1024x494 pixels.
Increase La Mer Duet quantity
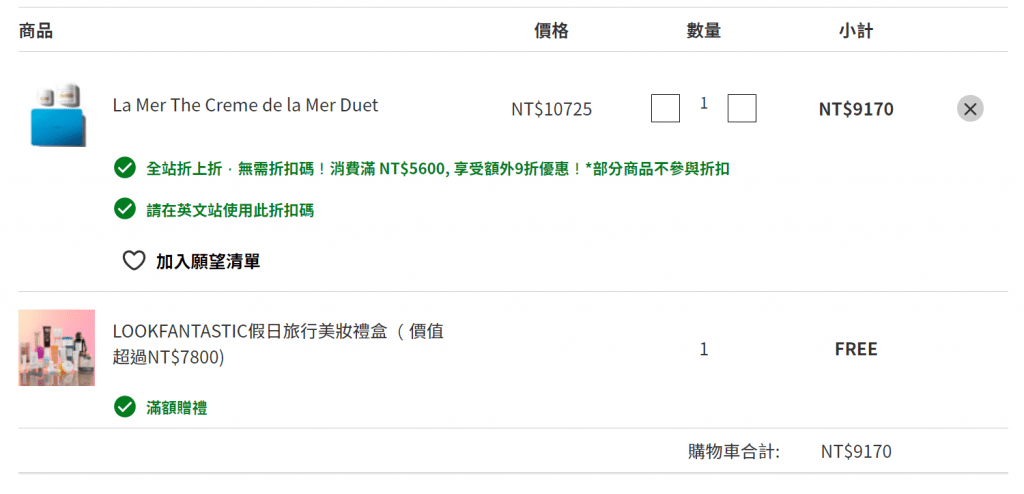[742, 108]
